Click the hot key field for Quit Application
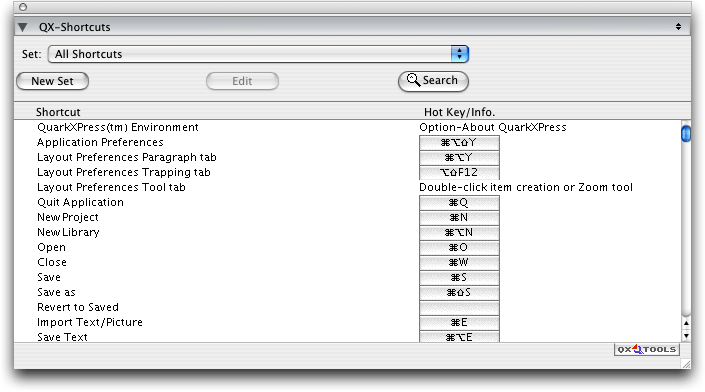The image size is (705, 392). click(459, 202)
